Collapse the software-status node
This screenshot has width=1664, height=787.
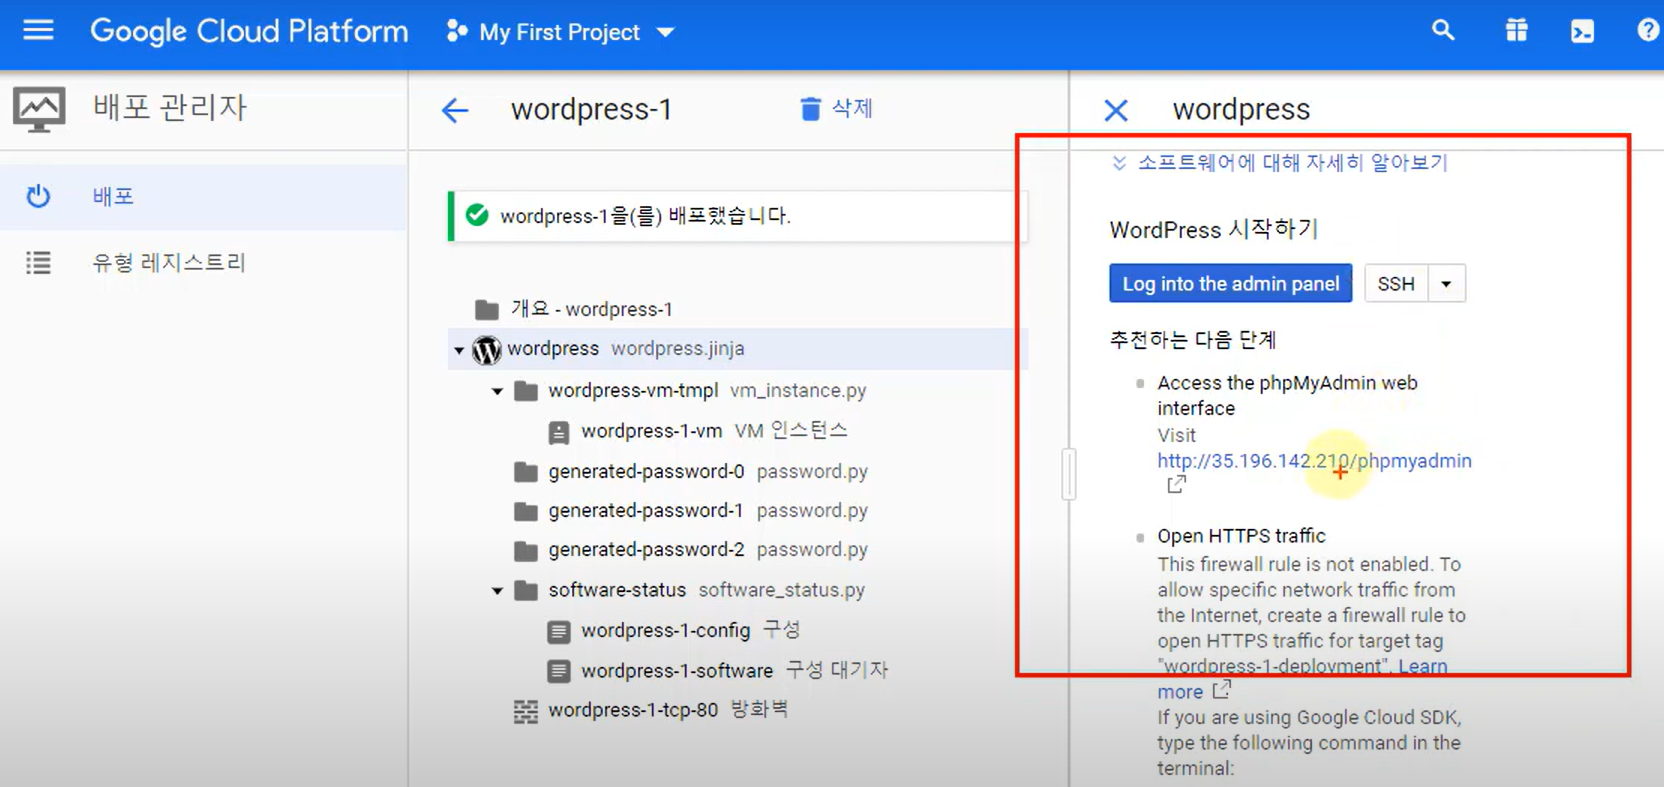tap(497, 591)
